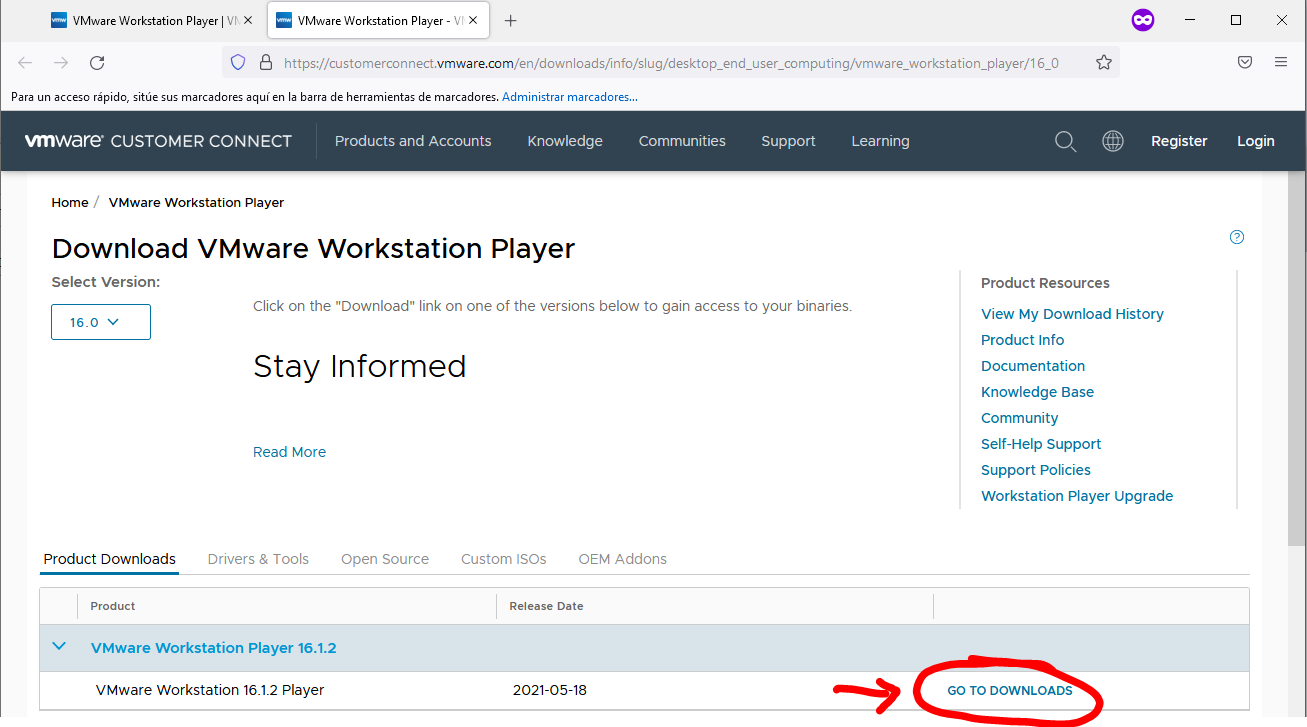Click the tracking protection shield icon

(238, 62)
